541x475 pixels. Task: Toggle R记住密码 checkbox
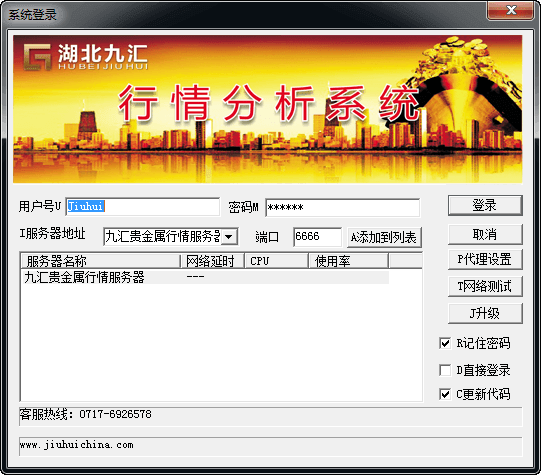[x=445, y=343]
